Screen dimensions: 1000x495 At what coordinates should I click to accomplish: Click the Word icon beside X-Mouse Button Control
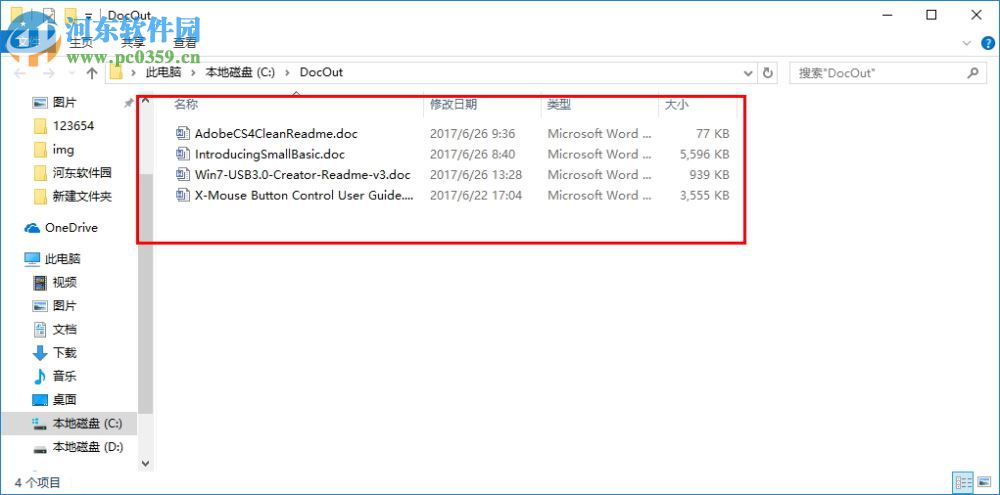click(x=183, y=195)
